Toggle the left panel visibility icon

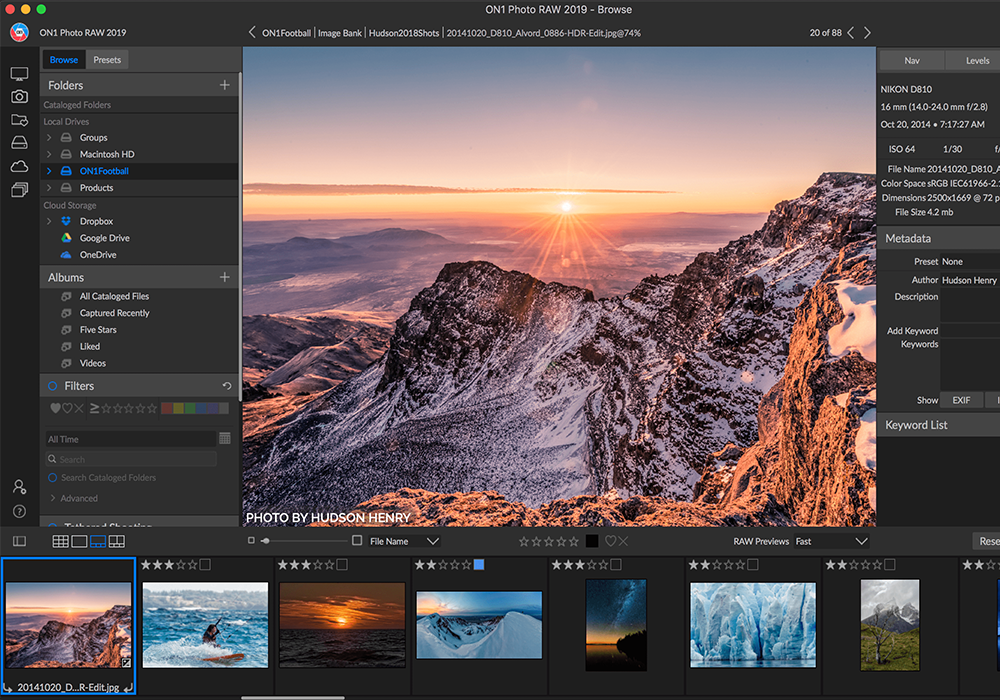coord(19,541)
